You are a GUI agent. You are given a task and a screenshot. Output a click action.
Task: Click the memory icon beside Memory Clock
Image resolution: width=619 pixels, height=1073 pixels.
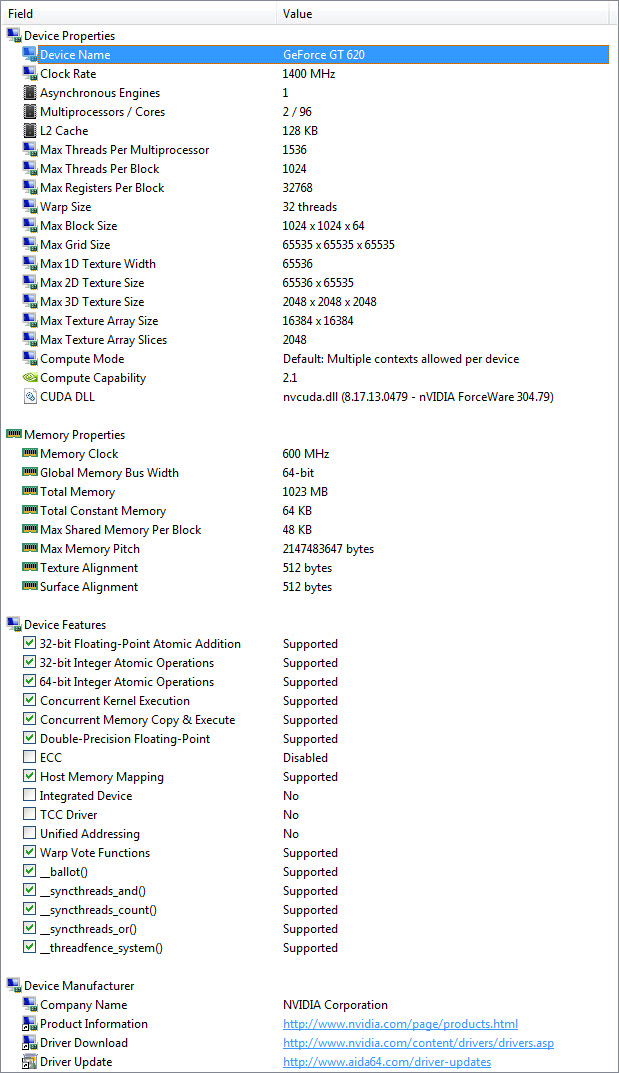tap(30, 453)
